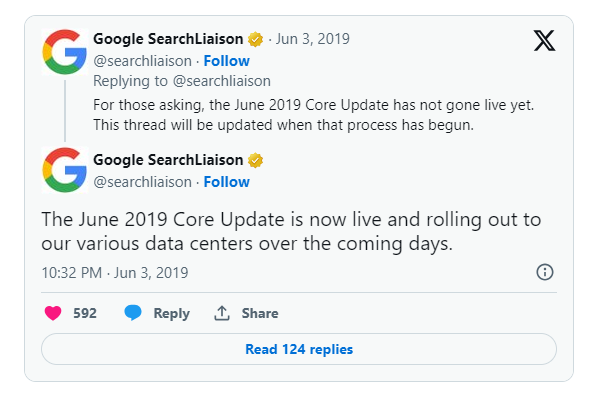
Task: Click the Reply text label
Action: click(x=171, y=314)
